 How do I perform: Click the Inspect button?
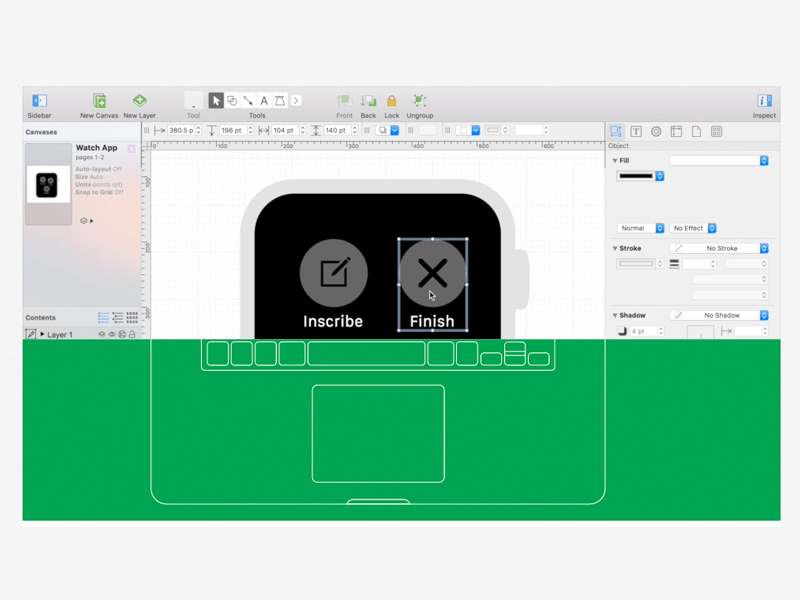(x=764, y=101)
